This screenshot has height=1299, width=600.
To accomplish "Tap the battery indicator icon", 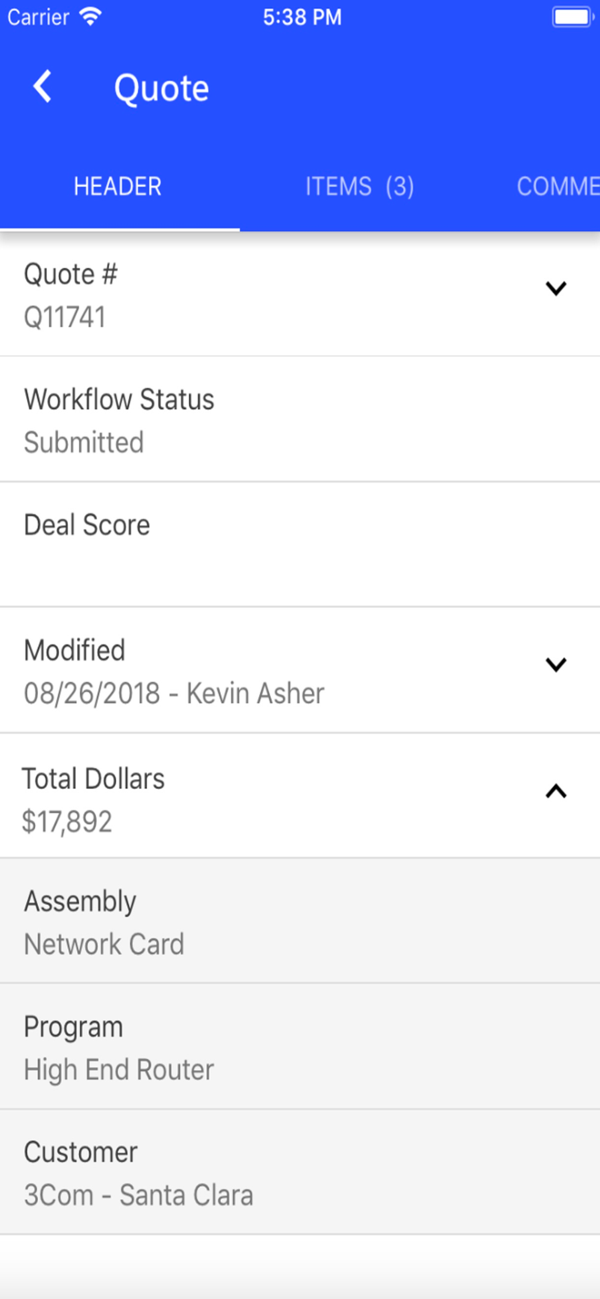I will point(572,17).
